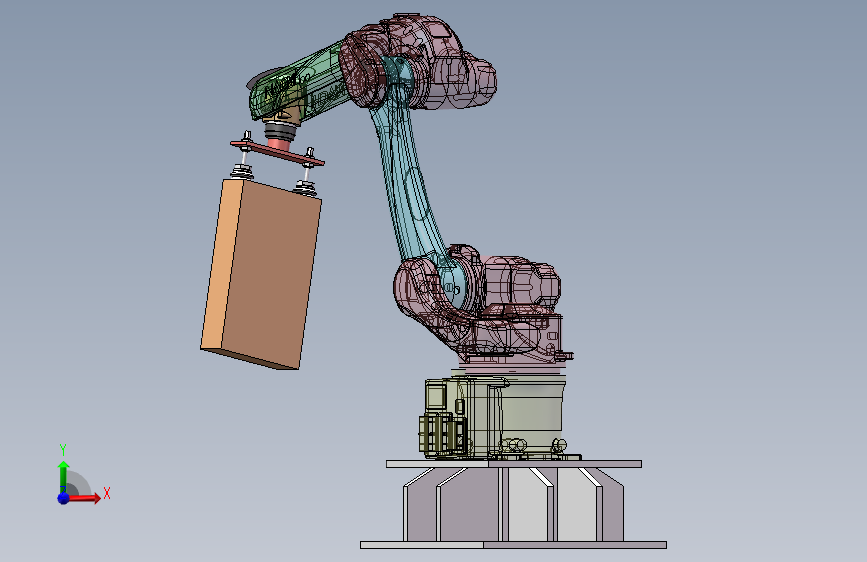
Task: Select the orange box held by the gripper
Action: coord(261,274)
